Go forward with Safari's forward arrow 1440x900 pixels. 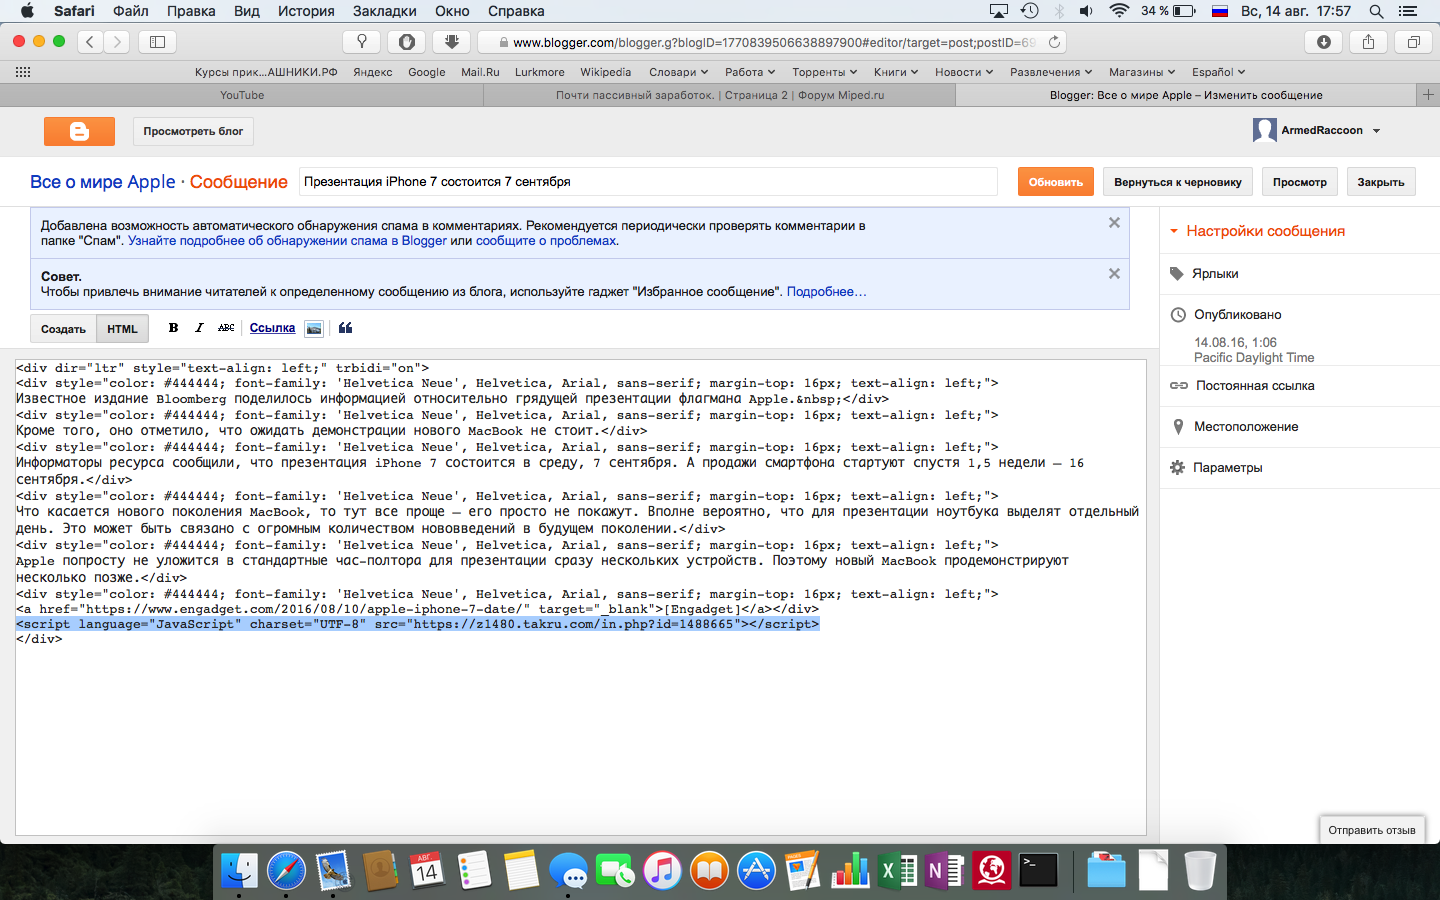(x=117, y=42)
